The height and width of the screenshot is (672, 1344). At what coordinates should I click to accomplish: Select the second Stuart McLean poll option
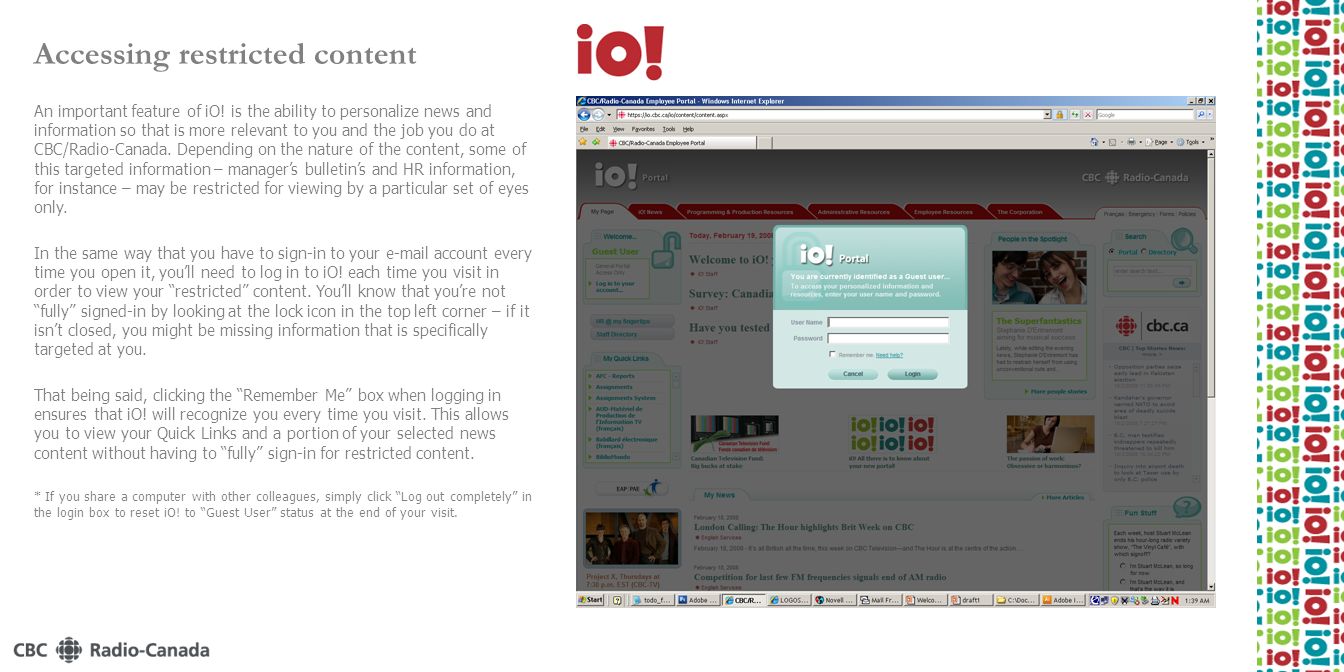coord(1123,582)
